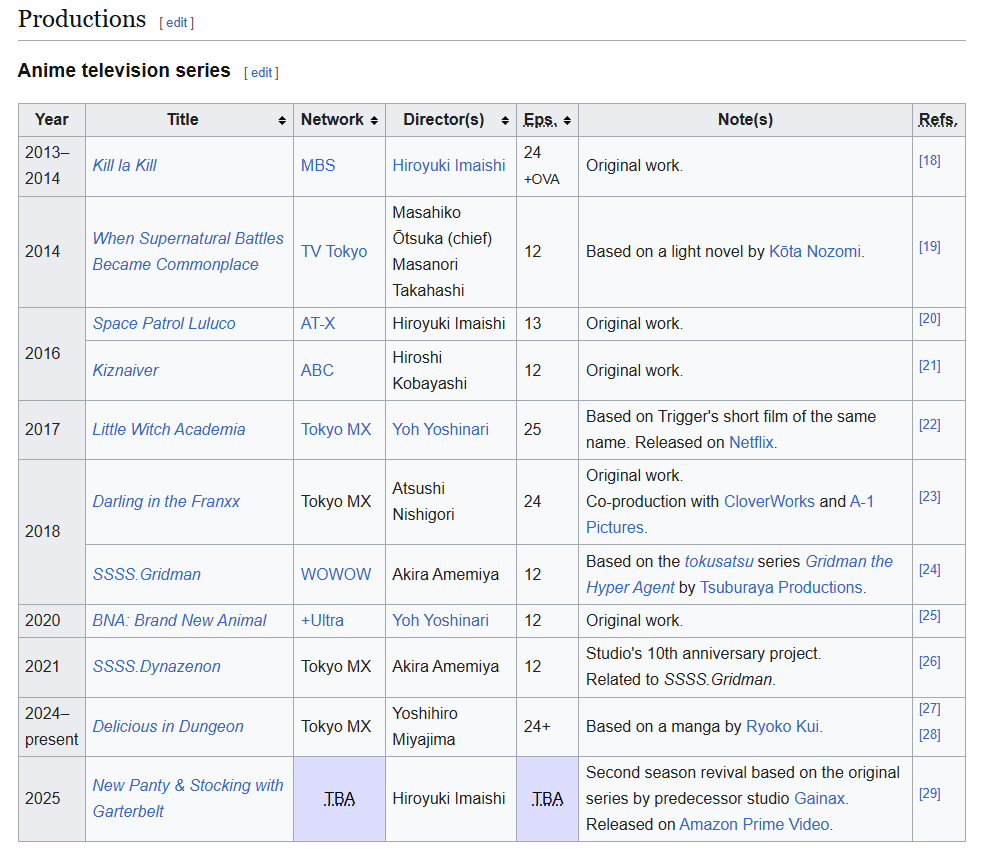Jump to reference [25]
Image resolution: width=990 pixels, height=858 pixels.
(x=929, y=616)
